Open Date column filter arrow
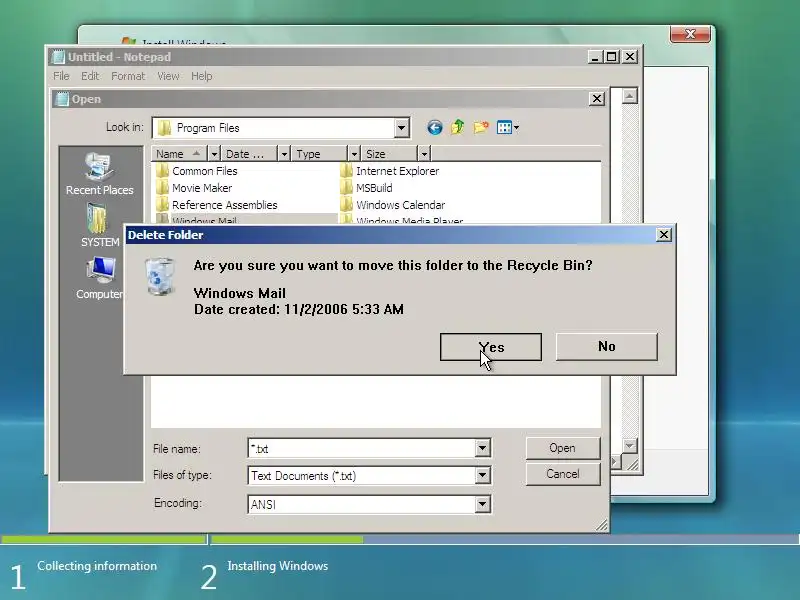800x600 pixels. [284, 154]
